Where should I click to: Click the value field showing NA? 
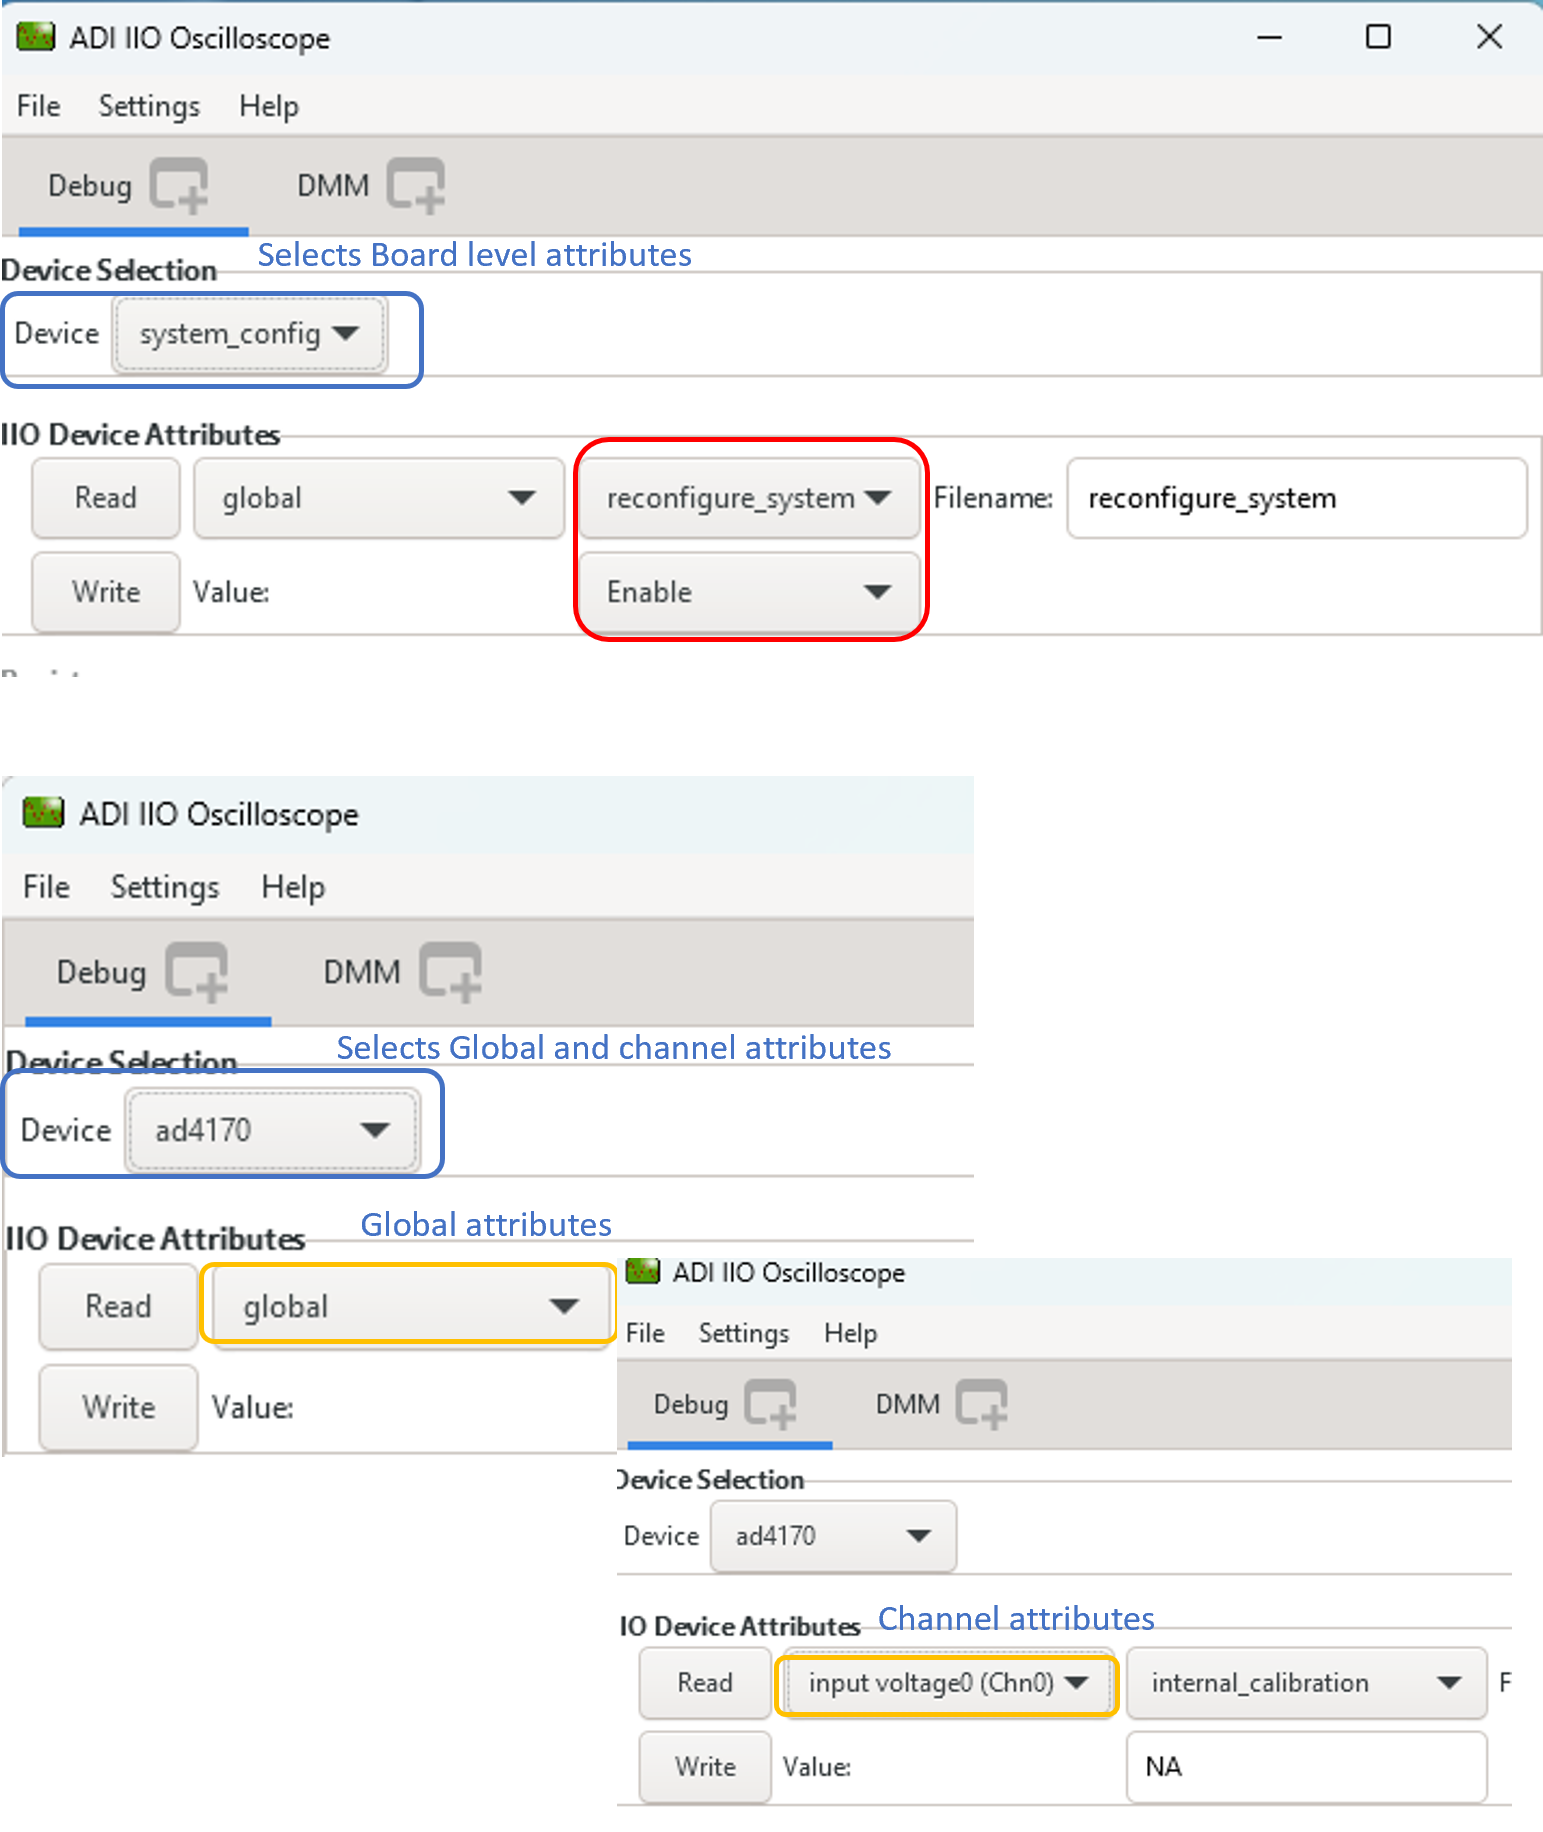[1305, 1767]
